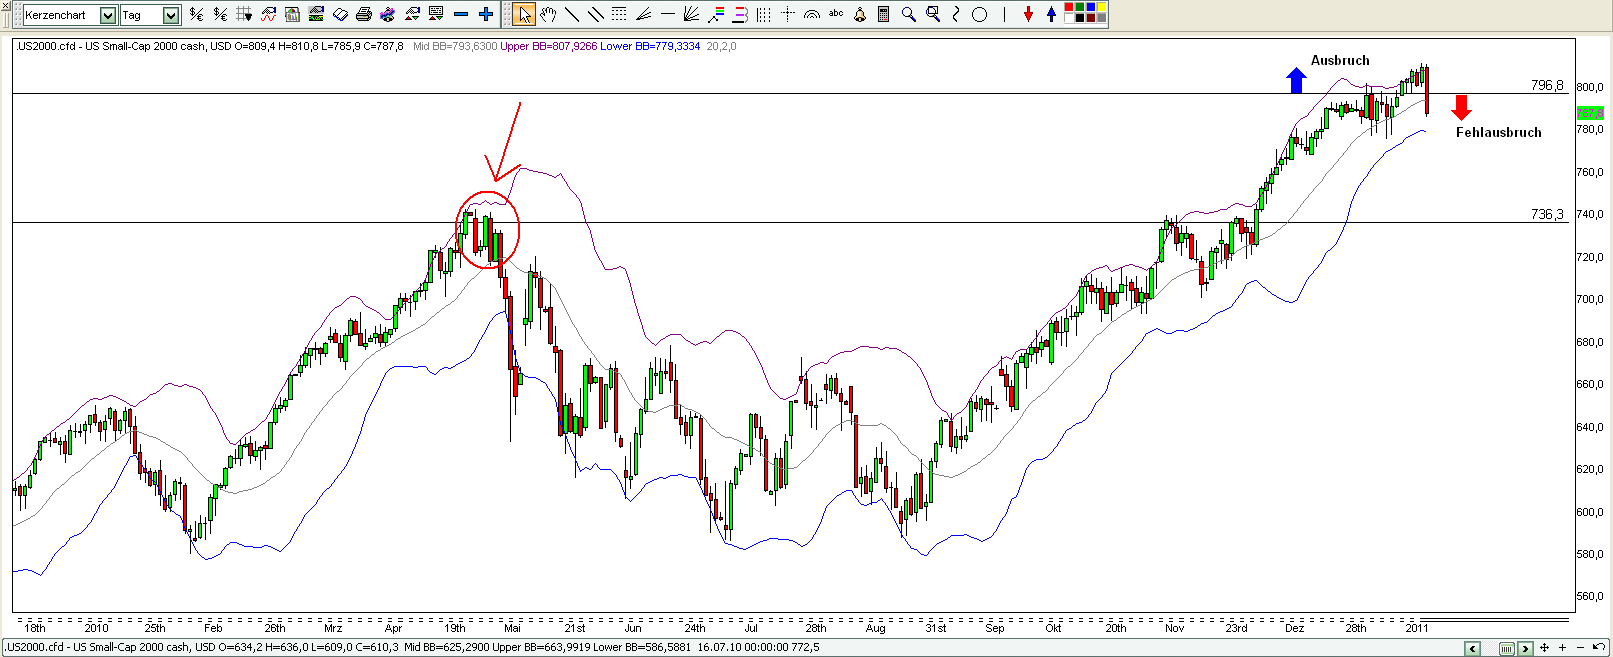
Task: Select the Fibonacci arcs tool
Action: 811,14
